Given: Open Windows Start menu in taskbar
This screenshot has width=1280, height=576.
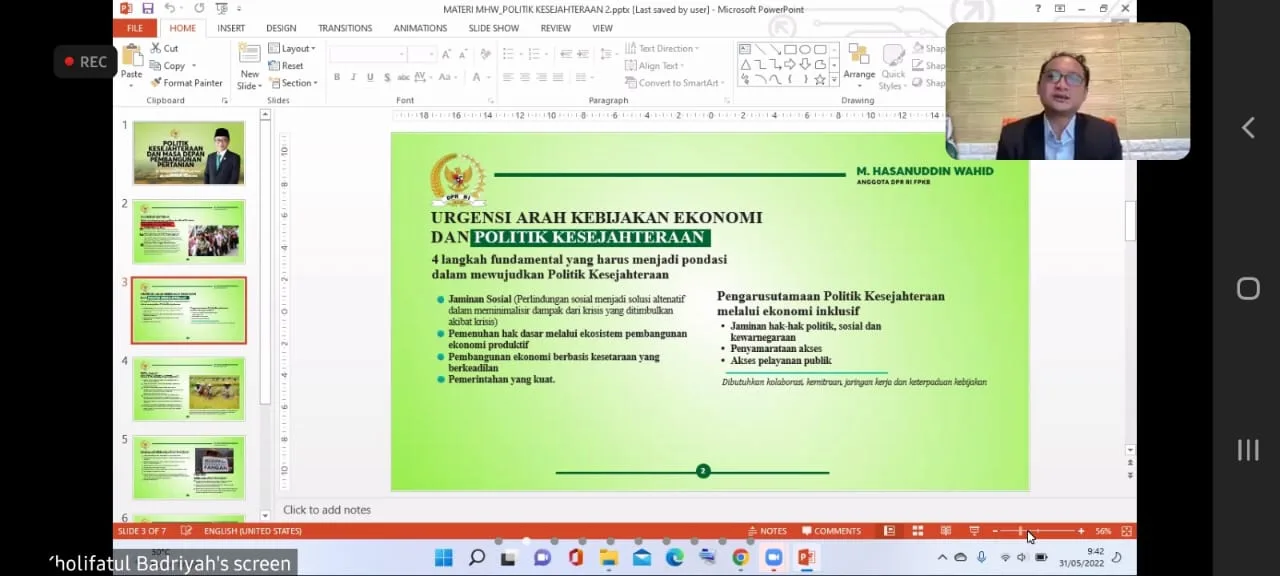Looking at the screenshot, I should point(444,557).
